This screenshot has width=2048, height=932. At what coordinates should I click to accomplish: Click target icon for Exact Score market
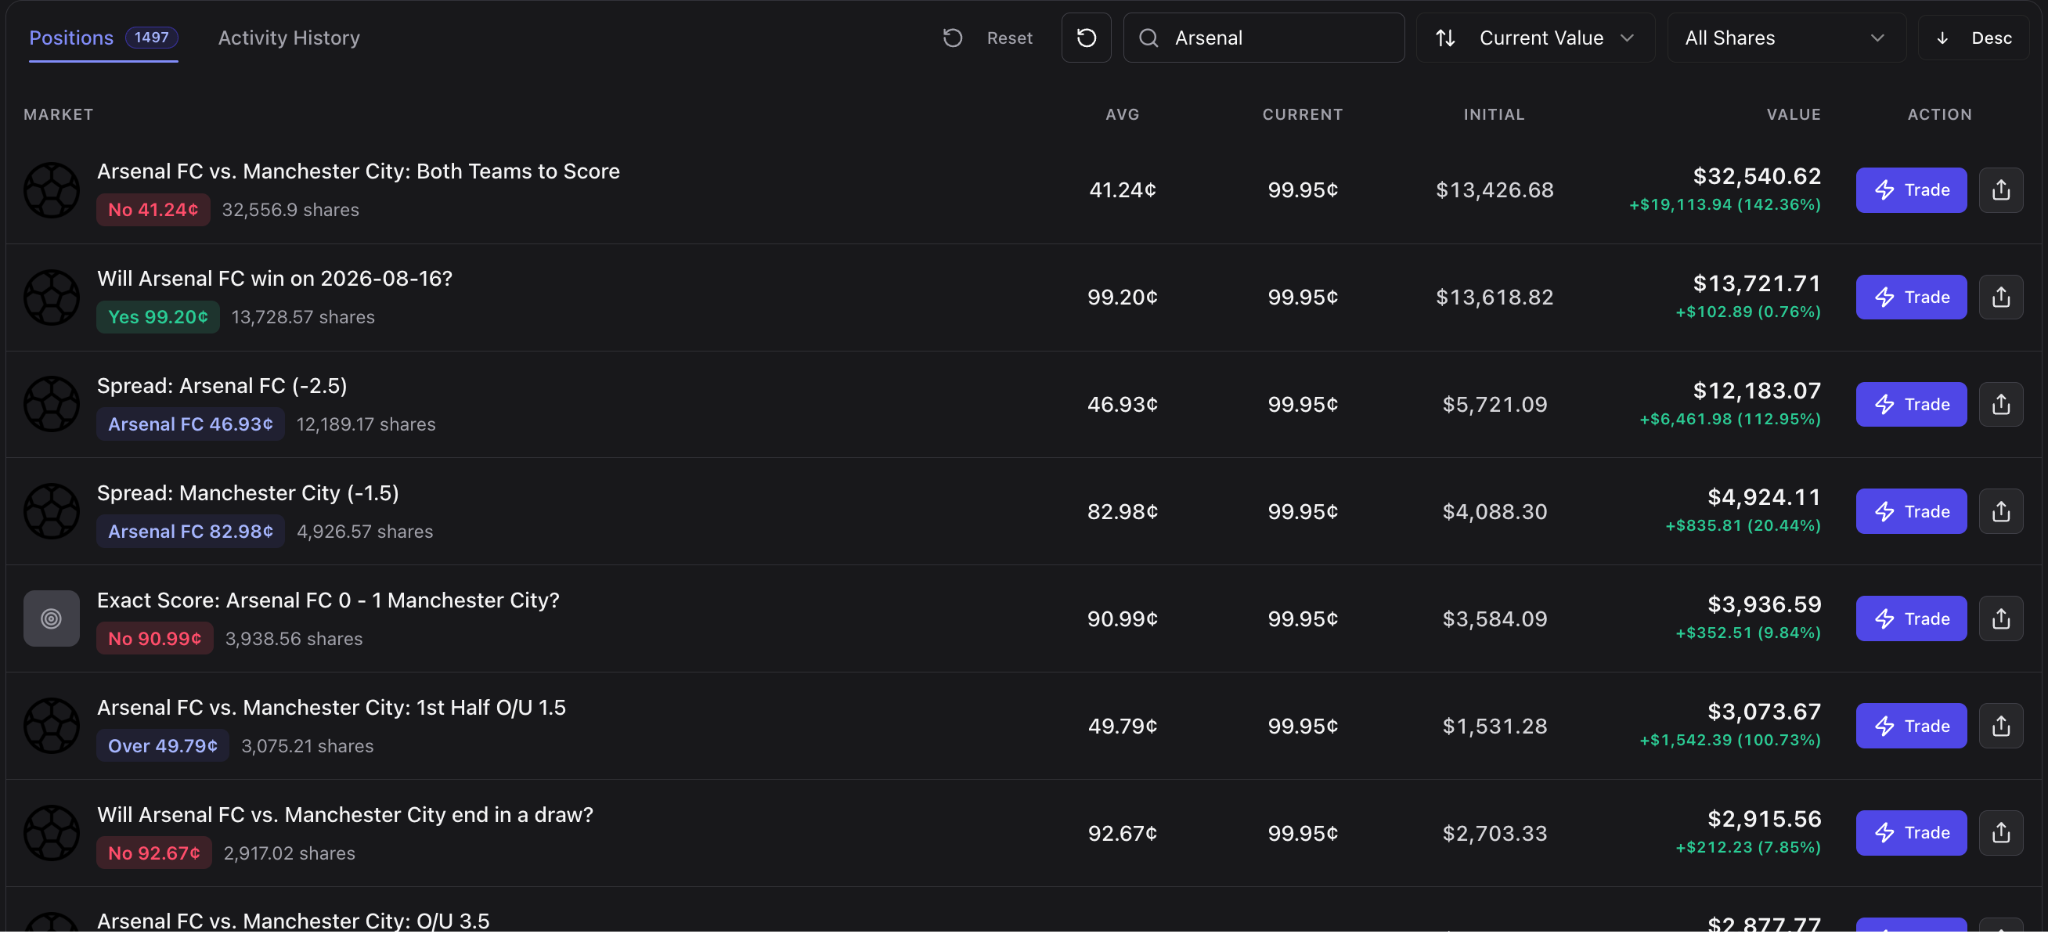[52, 619]
